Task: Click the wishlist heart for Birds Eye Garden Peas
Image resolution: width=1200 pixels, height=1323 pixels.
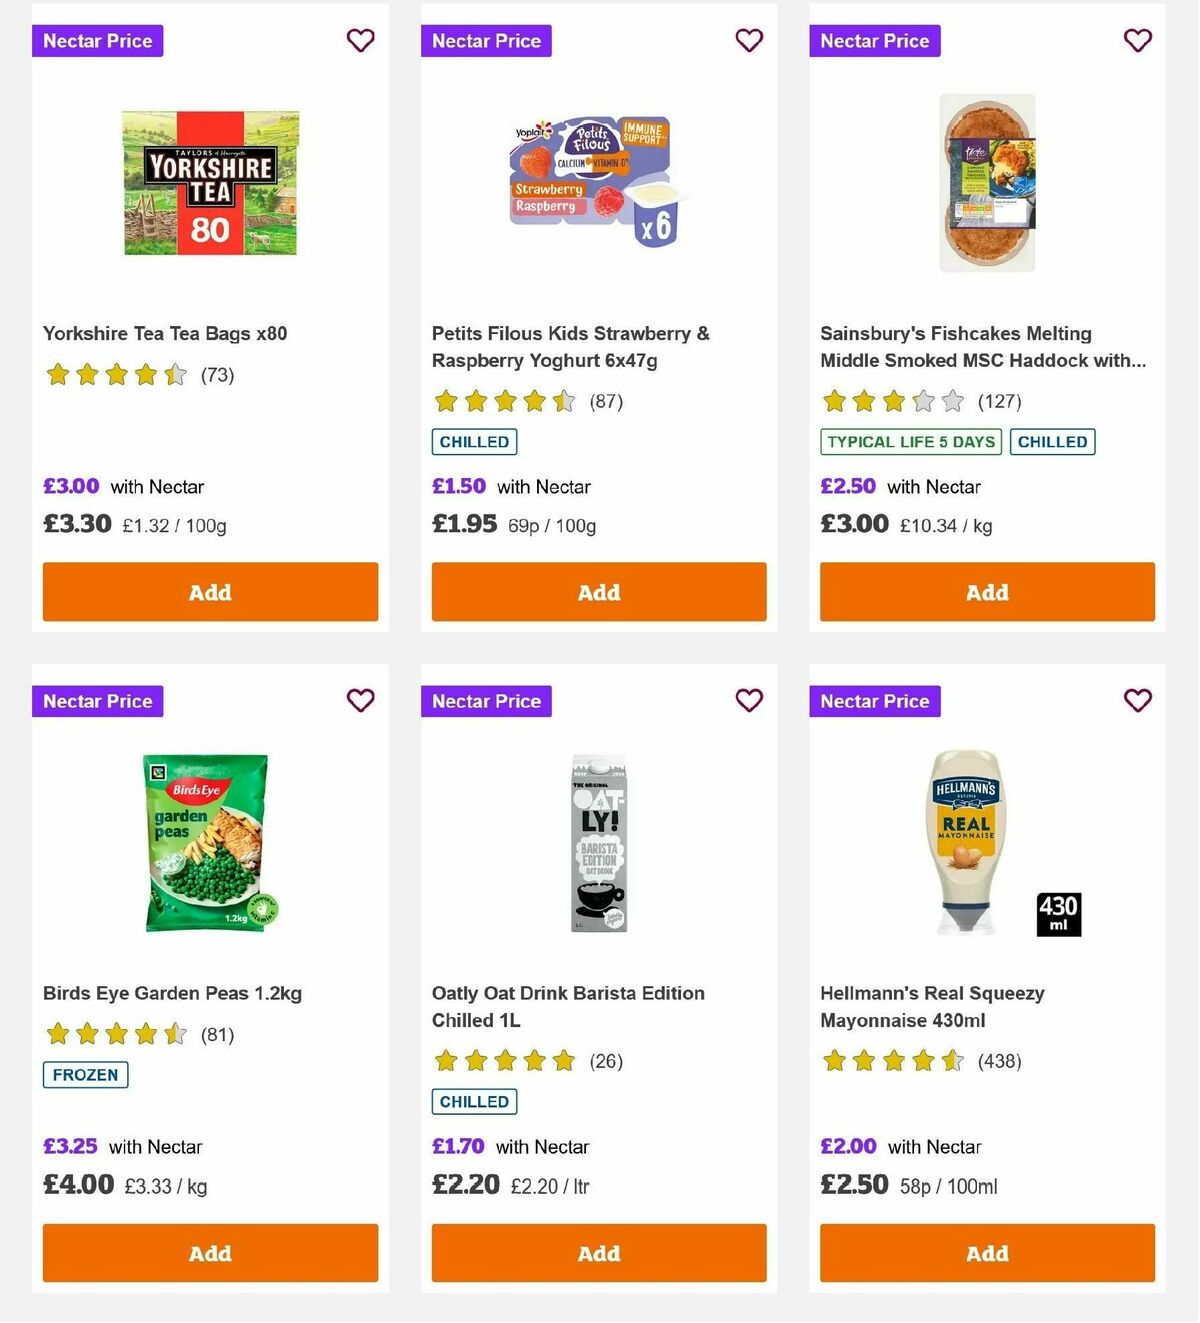Action: (x=360, y=701)
